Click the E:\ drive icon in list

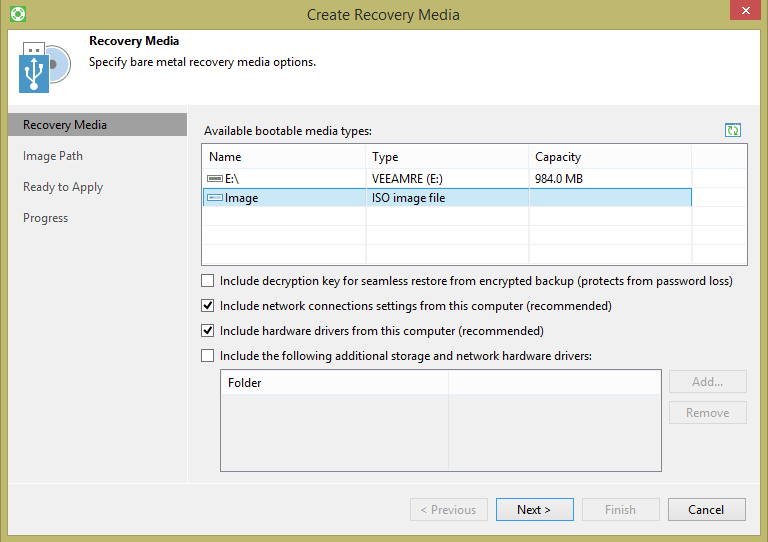pyautogui.click(x=215, y=178)
